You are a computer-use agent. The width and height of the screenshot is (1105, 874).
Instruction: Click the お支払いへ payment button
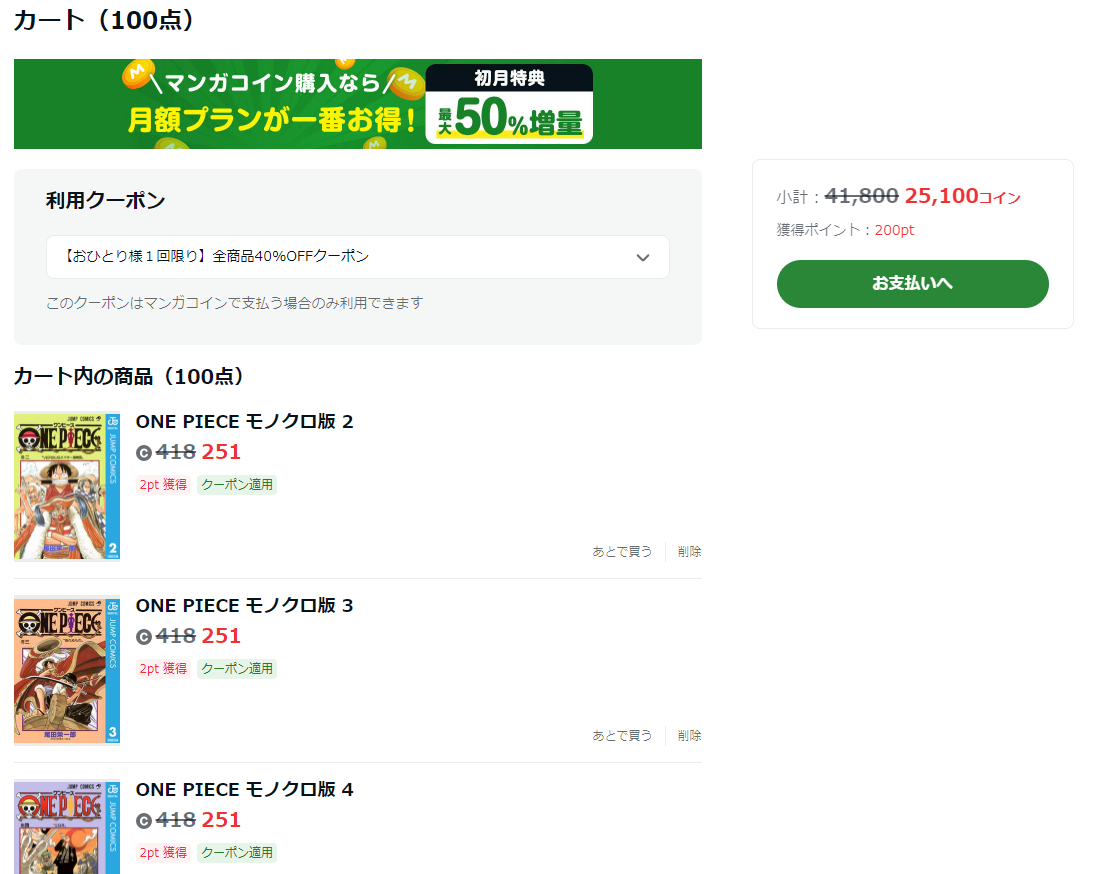912,284
